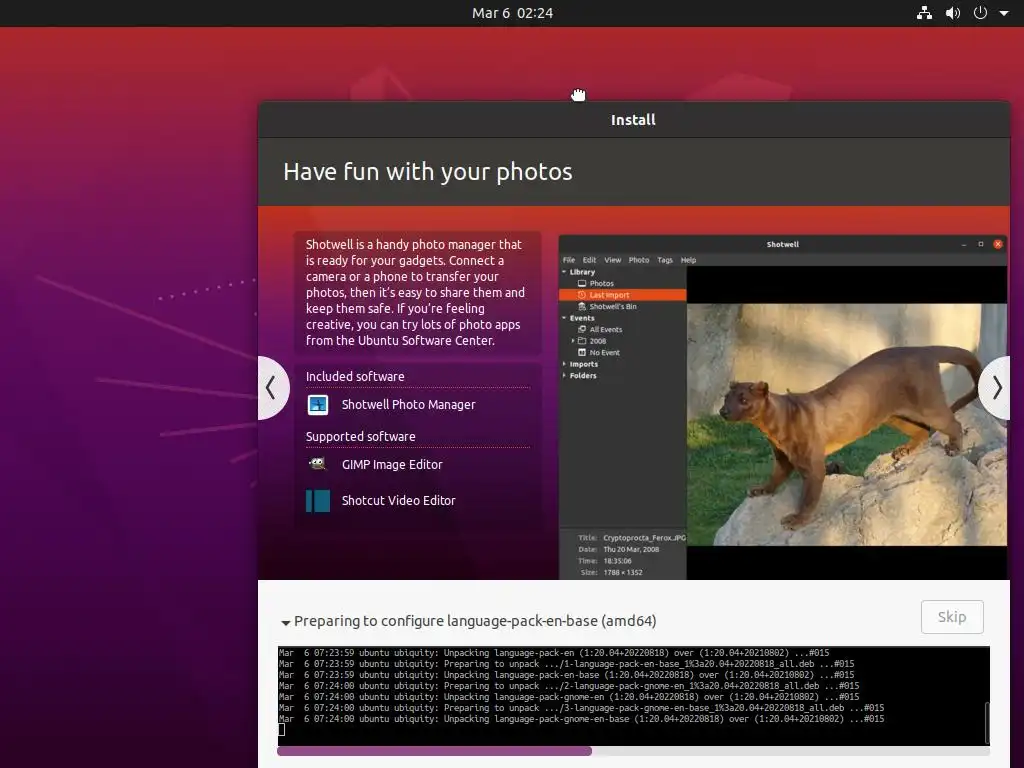Click the Shotwell Photo Manager icon
Image resolution: width=1024 pixels, height=768 pixels.
318,405
